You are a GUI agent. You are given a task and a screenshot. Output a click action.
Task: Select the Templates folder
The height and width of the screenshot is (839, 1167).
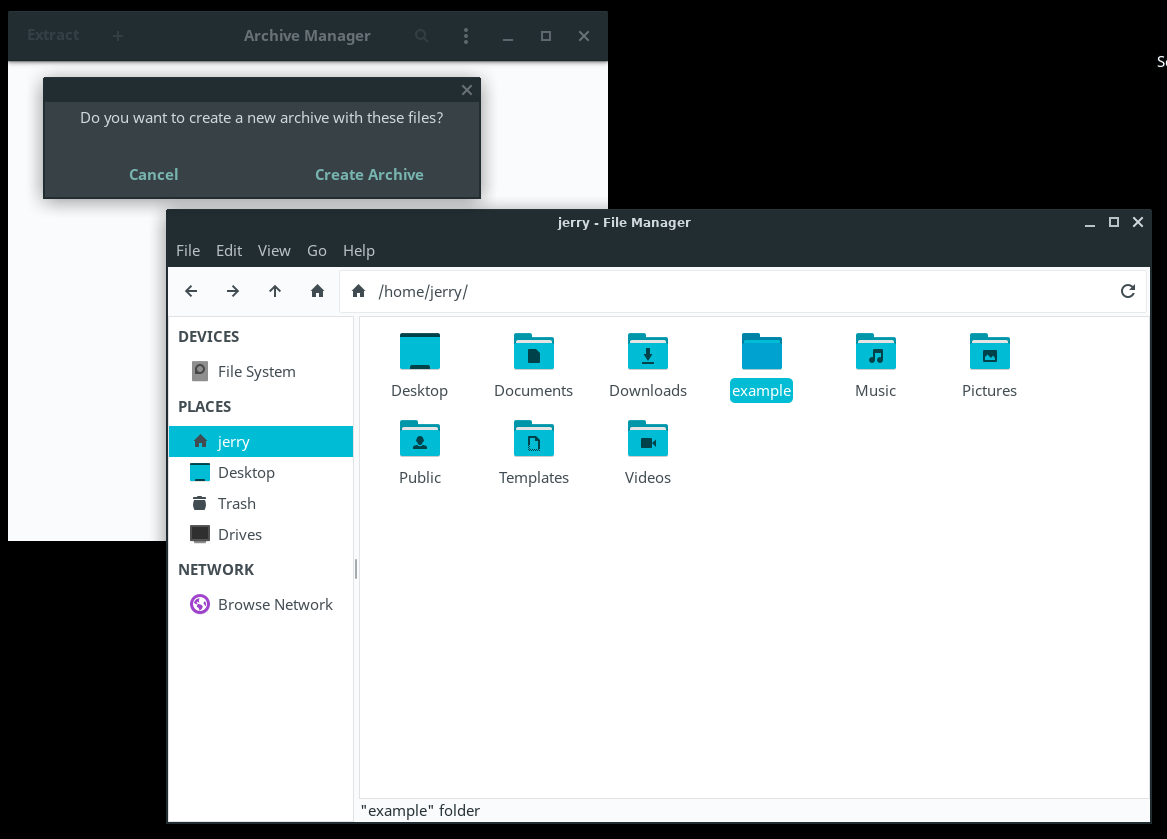(x=534, y=440)
